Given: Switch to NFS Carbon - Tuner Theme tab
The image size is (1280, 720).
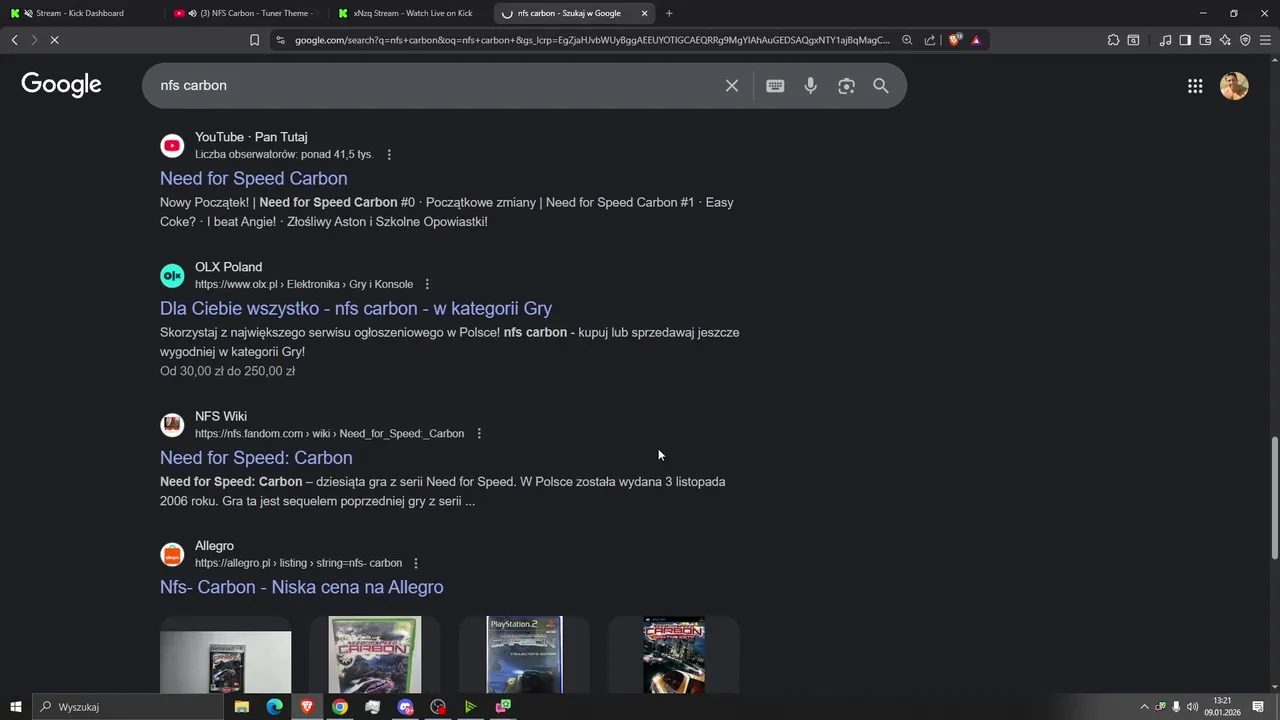Looking at the screenshot, I should pos(246,13).
